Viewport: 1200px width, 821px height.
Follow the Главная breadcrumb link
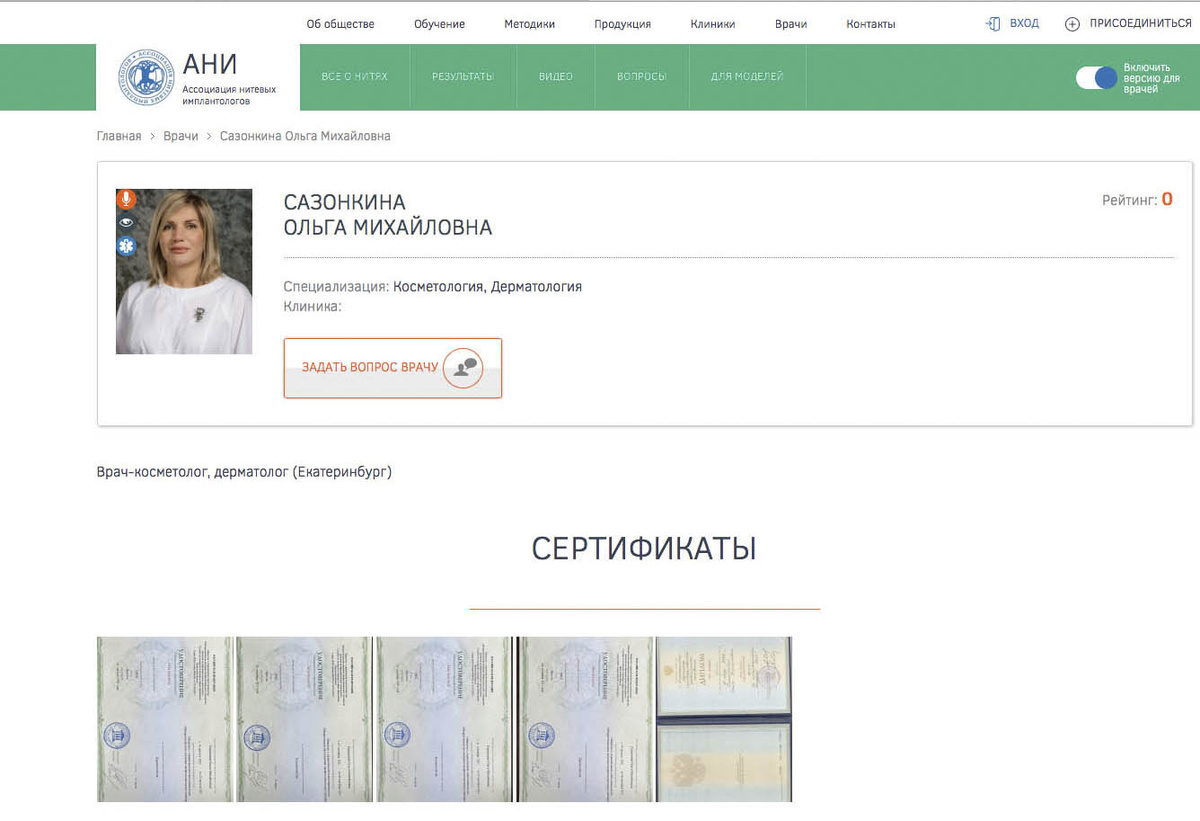(x=118, y=136)
